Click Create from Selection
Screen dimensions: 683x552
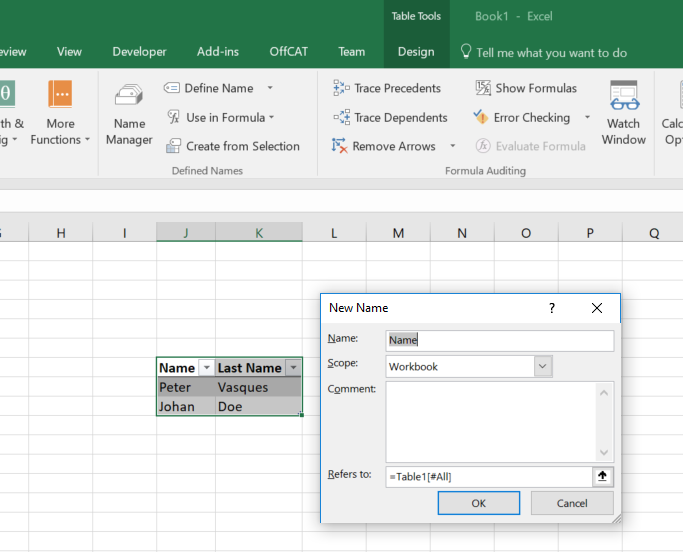coord(233,146)
